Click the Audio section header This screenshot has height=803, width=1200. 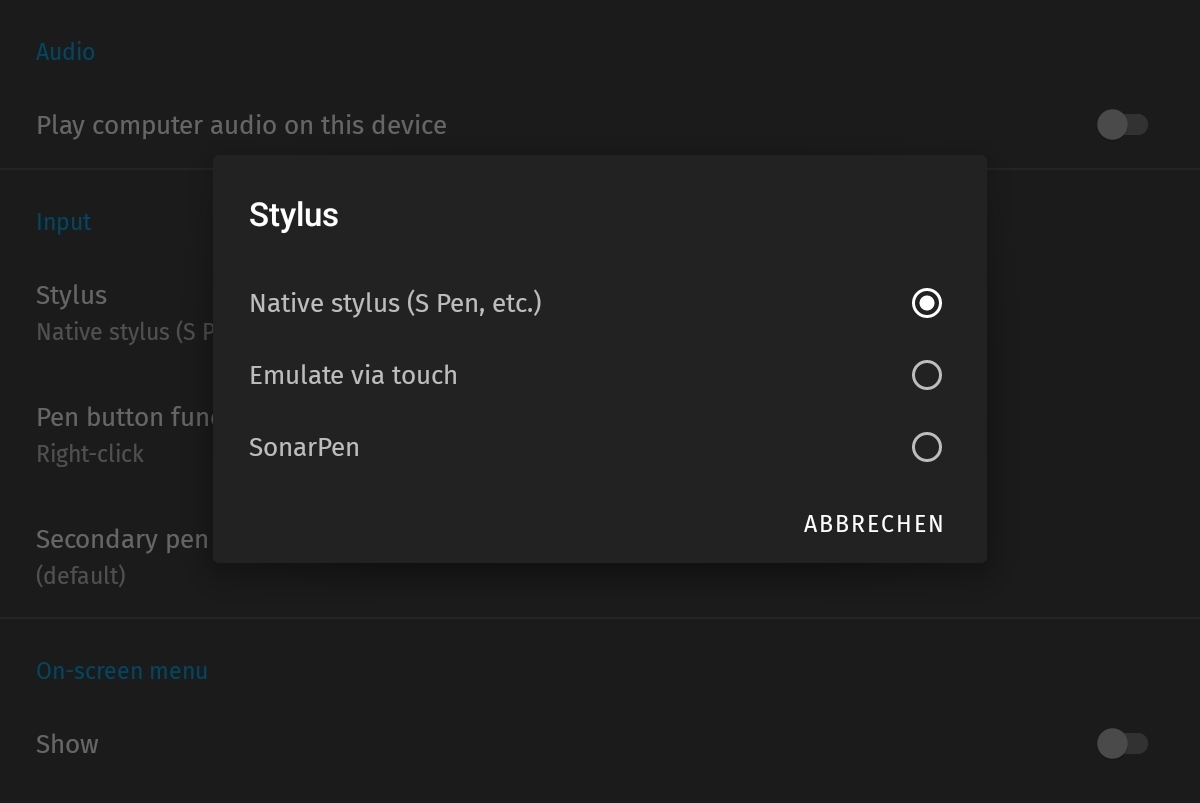65,51
